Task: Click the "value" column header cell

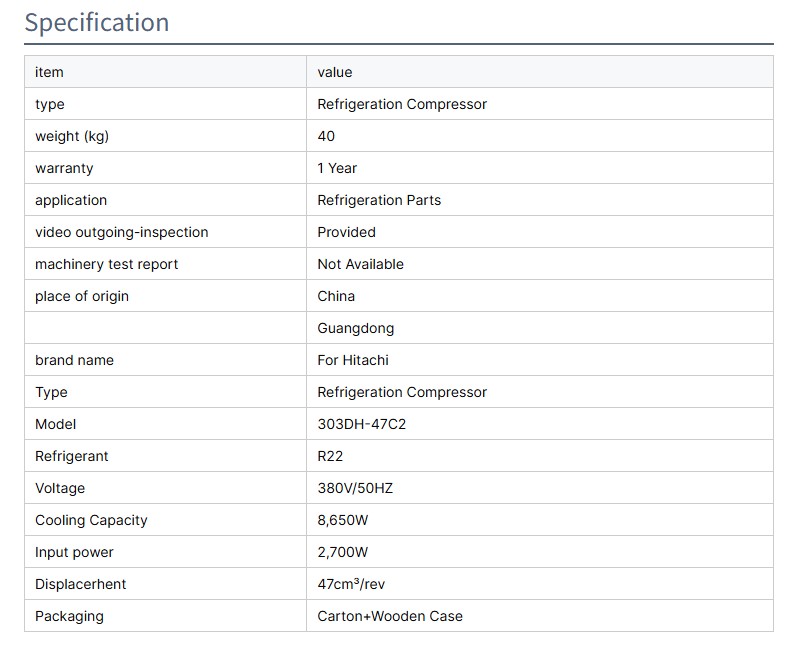Action: pos(335,72)
